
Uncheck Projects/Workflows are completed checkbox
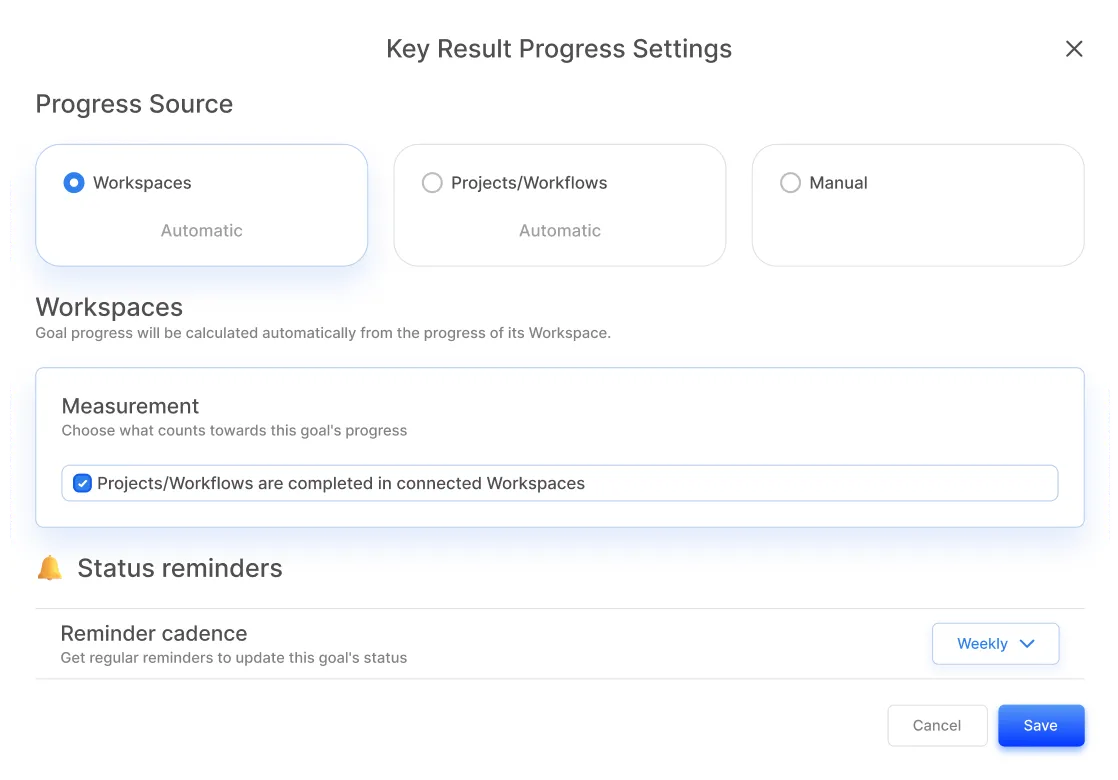pos(83,483)
